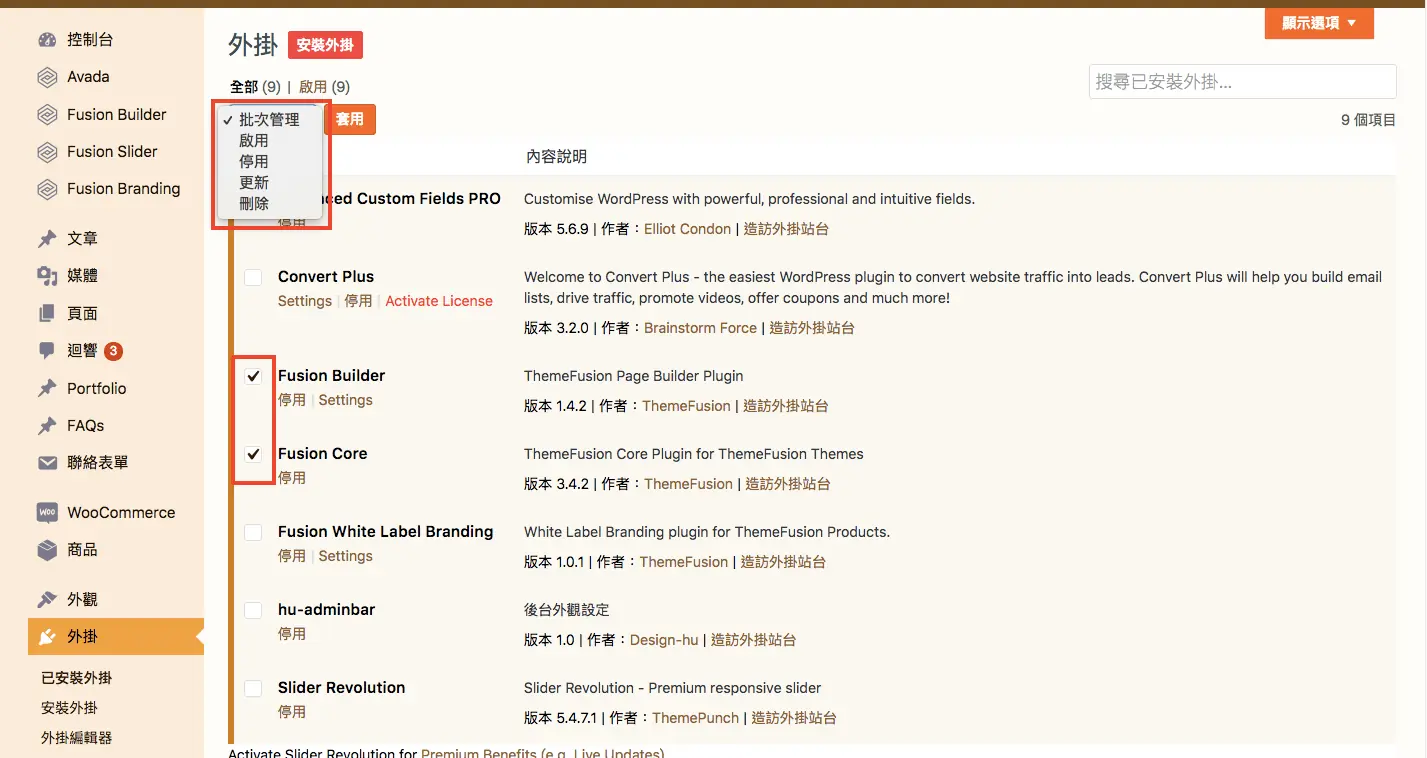Screen dimensions: 1427x758
Task: Uncheck the Fusion Core checkbox
Action: [x=254, y=454]
